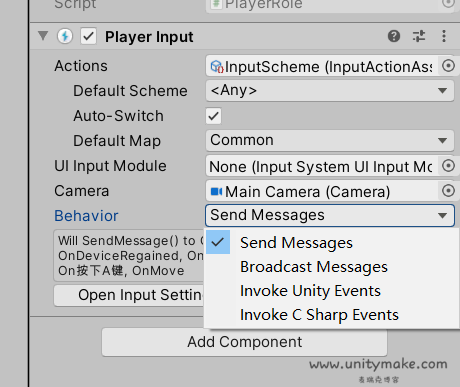Screen dimensions: 460x387
Task: Open the Default Map Common dropdown
Action: [330, 140]
